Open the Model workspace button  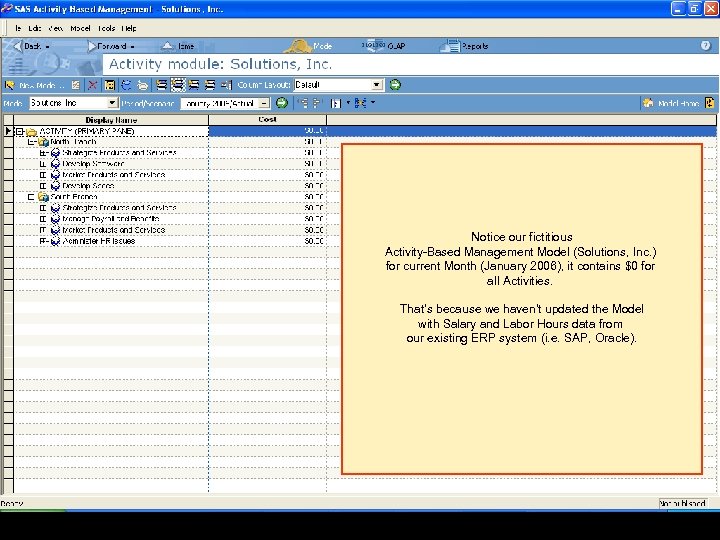pos(309,46)
